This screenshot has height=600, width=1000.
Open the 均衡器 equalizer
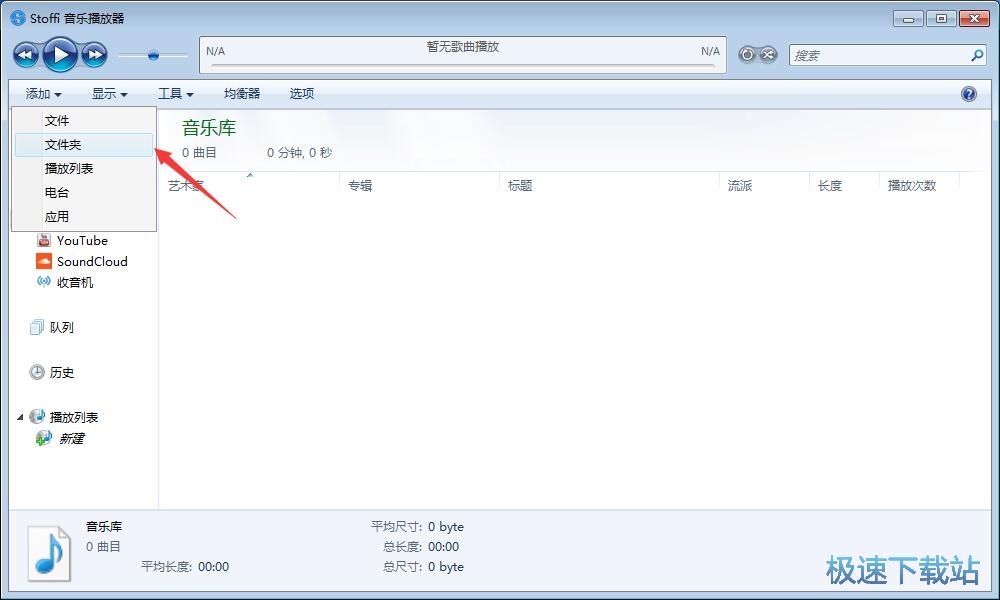(x=241, y=93)
